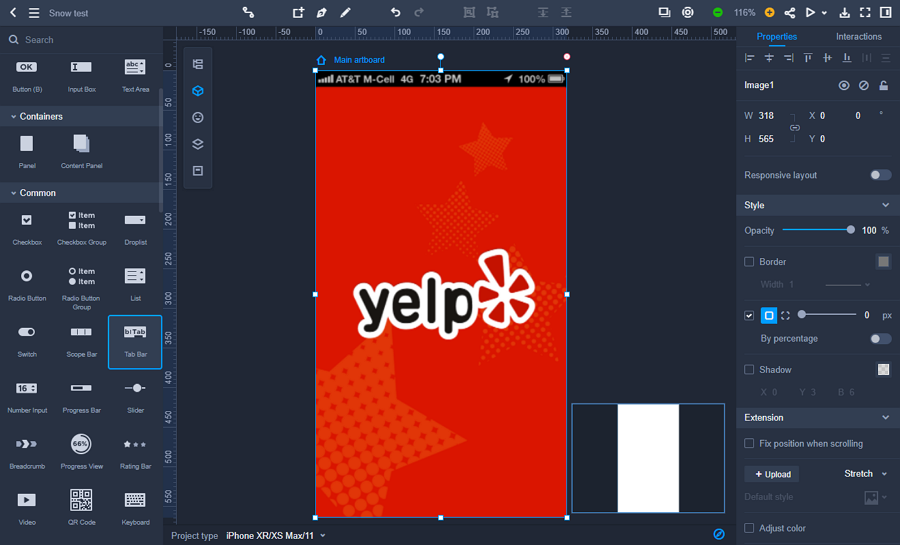
Task: Select the Pencil tool
Action: 345,12
